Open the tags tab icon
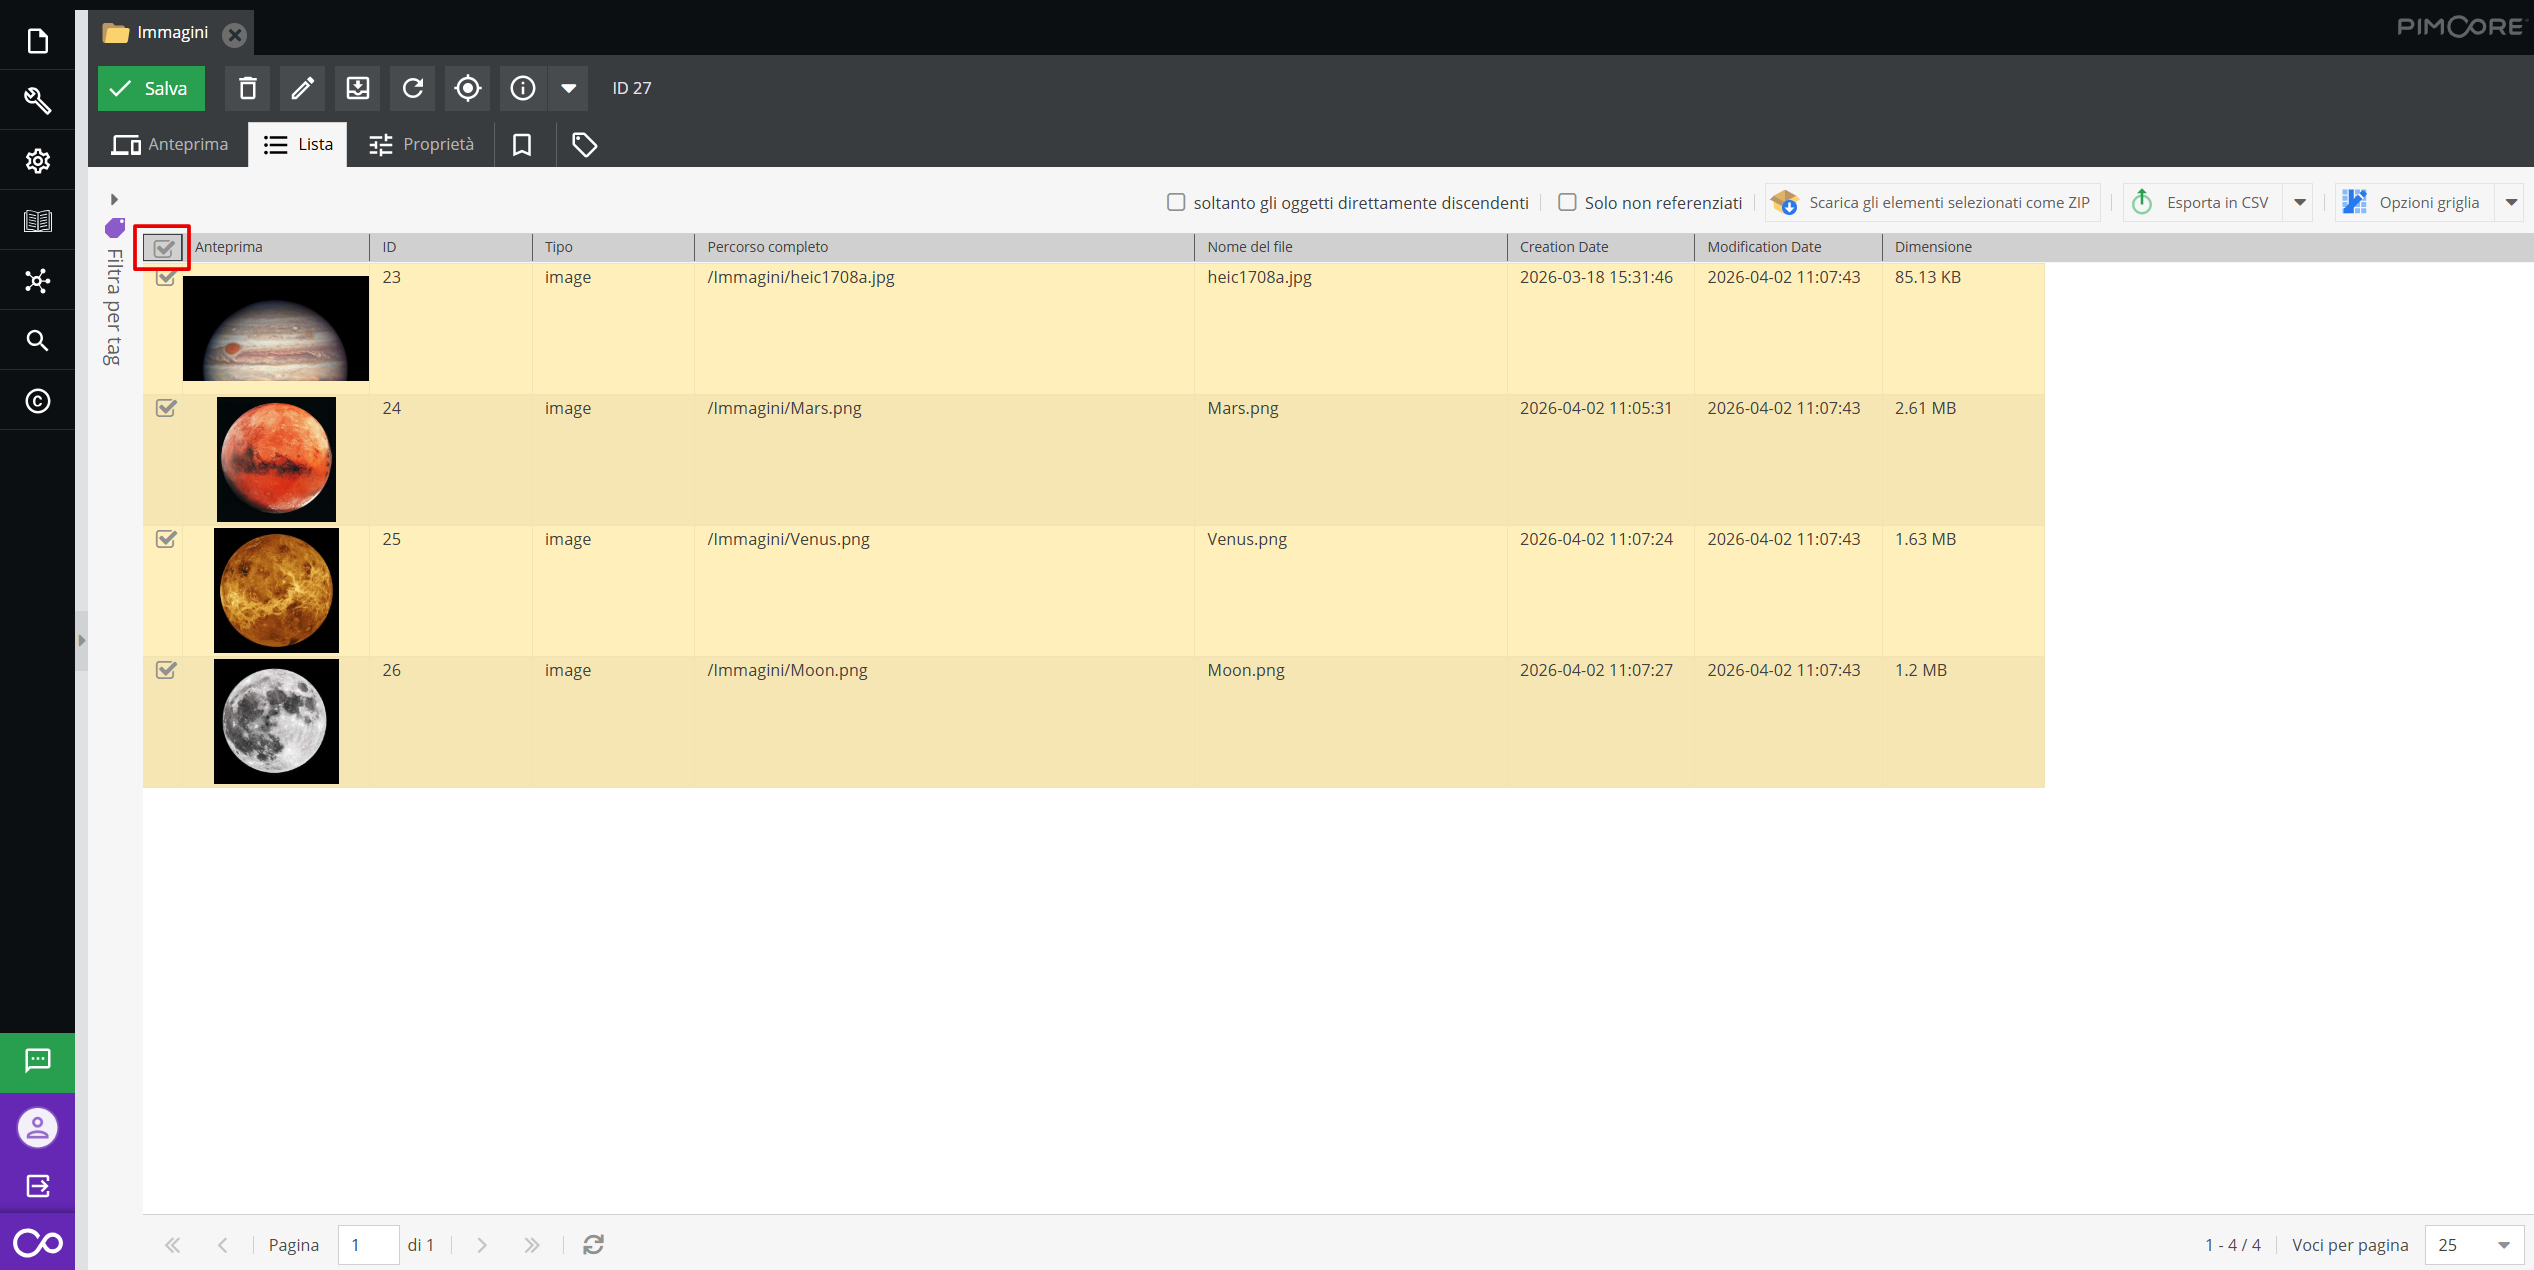The height and width of the screenshot is (1270, 2534). (584, 145)
